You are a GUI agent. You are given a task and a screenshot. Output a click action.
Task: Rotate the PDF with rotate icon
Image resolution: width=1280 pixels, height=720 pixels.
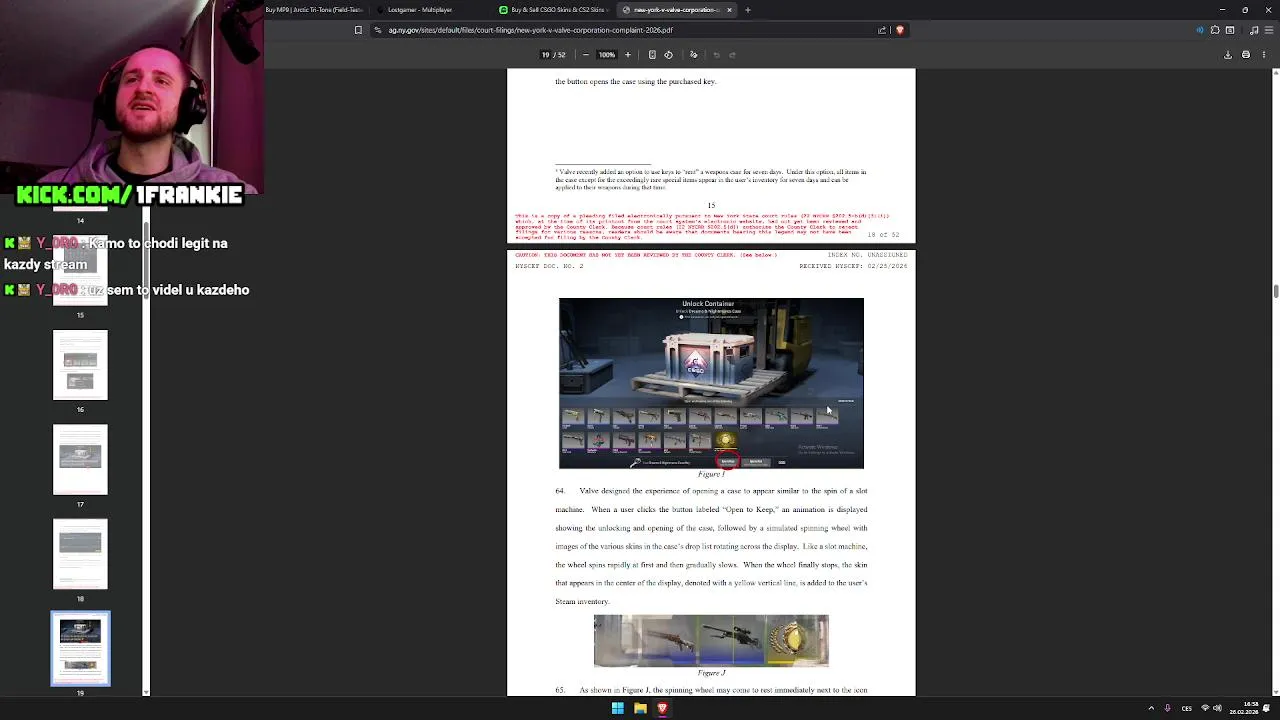[669, 55]
